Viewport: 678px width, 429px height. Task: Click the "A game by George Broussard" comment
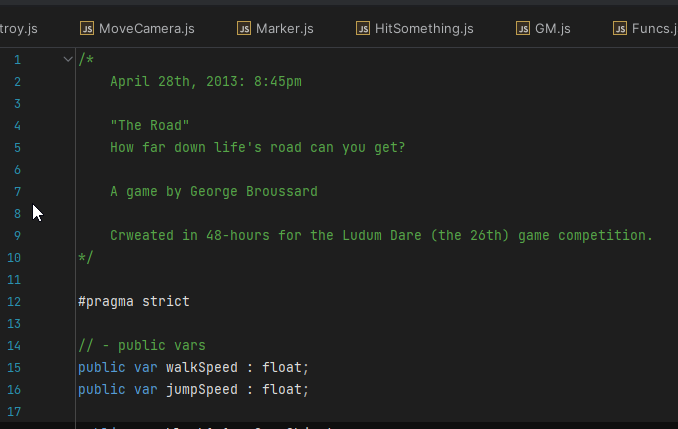(214, 191)
